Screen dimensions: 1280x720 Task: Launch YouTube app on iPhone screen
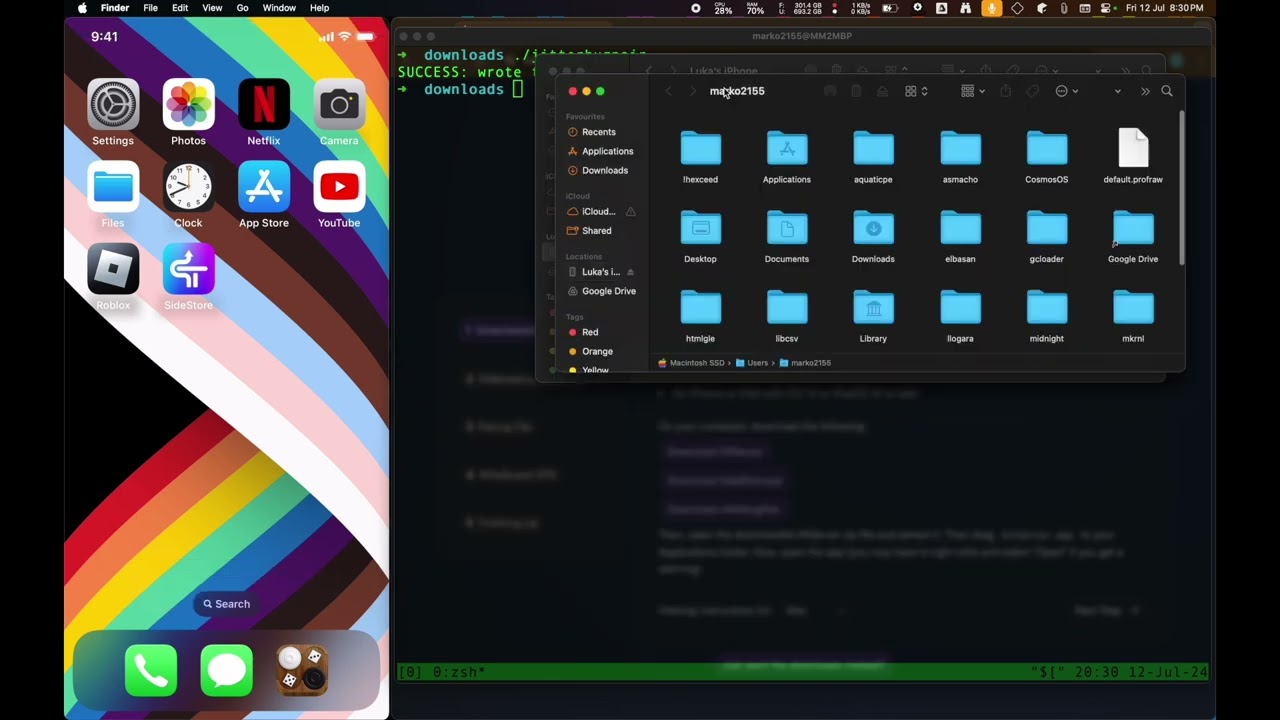tap(339, 186)
